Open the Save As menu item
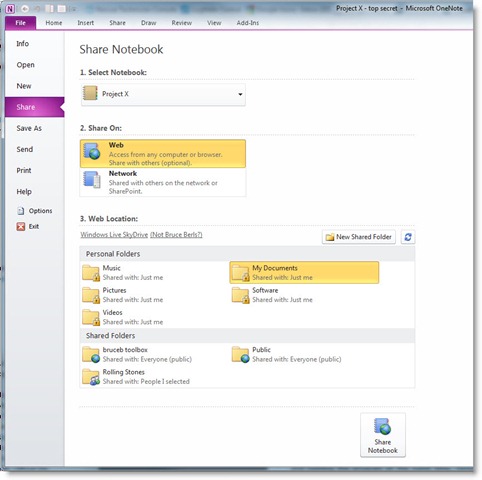 click(29, 128)
